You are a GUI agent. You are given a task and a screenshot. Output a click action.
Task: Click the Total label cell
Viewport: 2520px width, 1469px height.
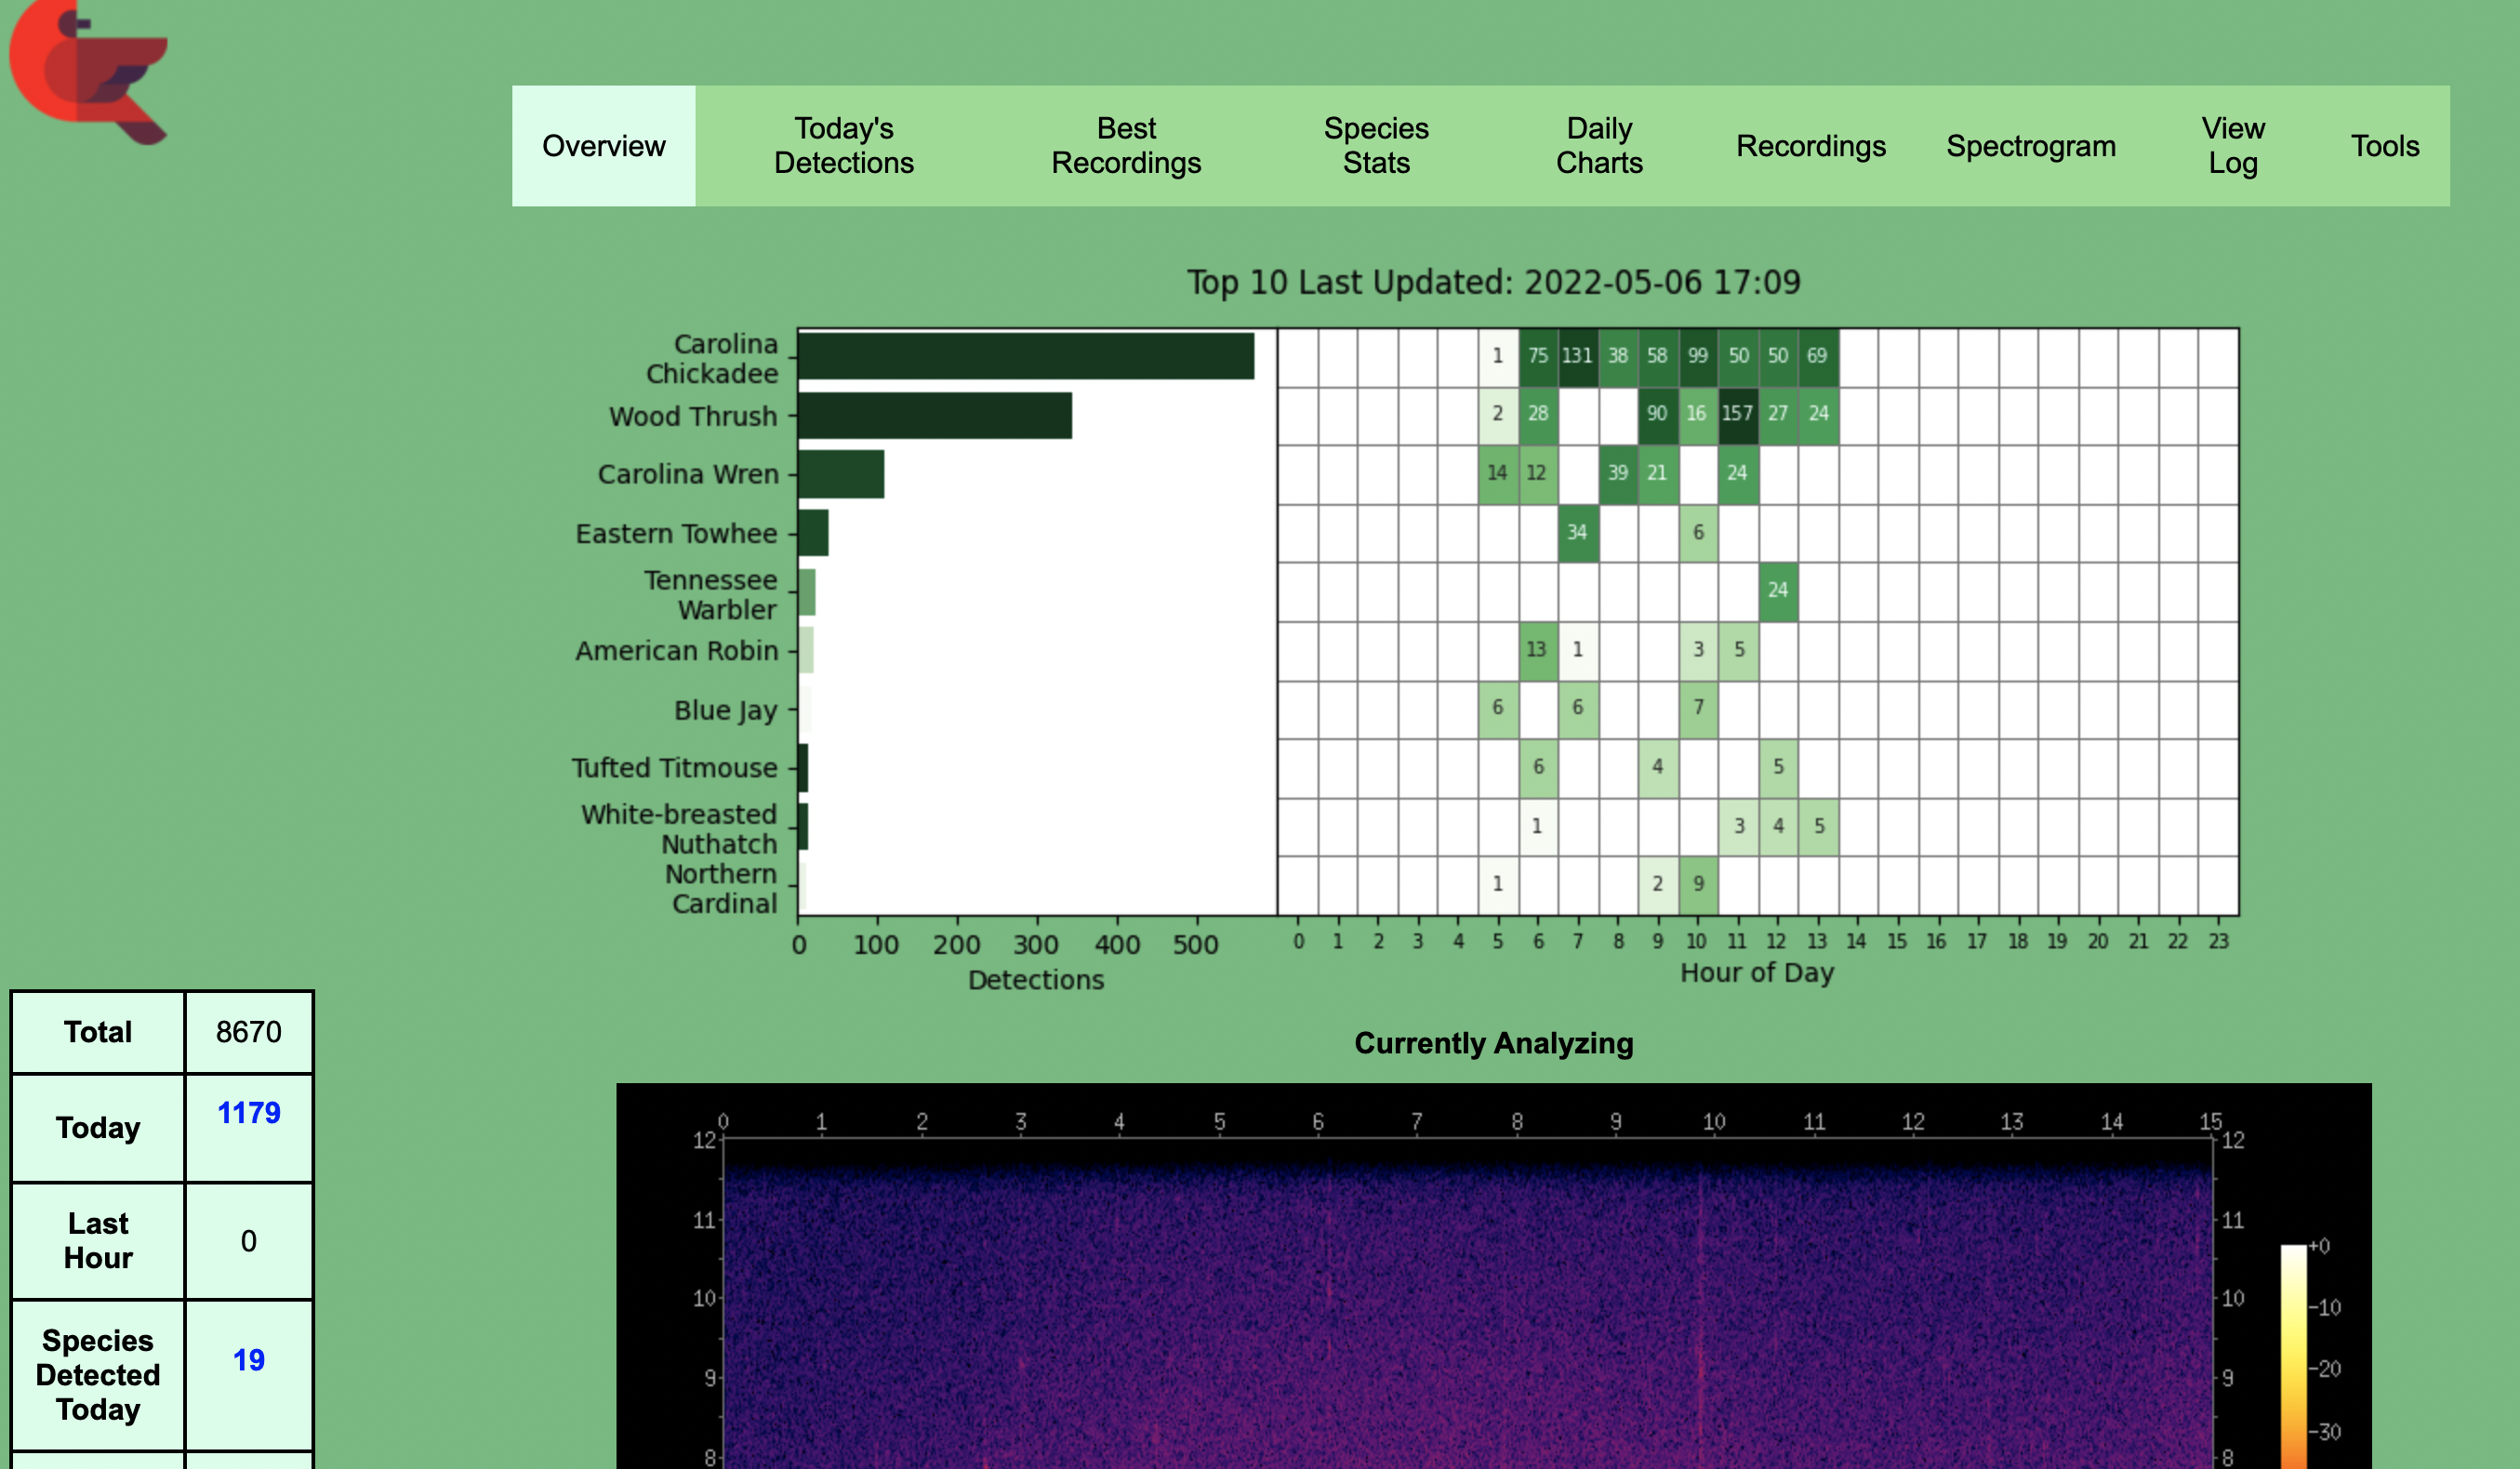point(98,1032)
